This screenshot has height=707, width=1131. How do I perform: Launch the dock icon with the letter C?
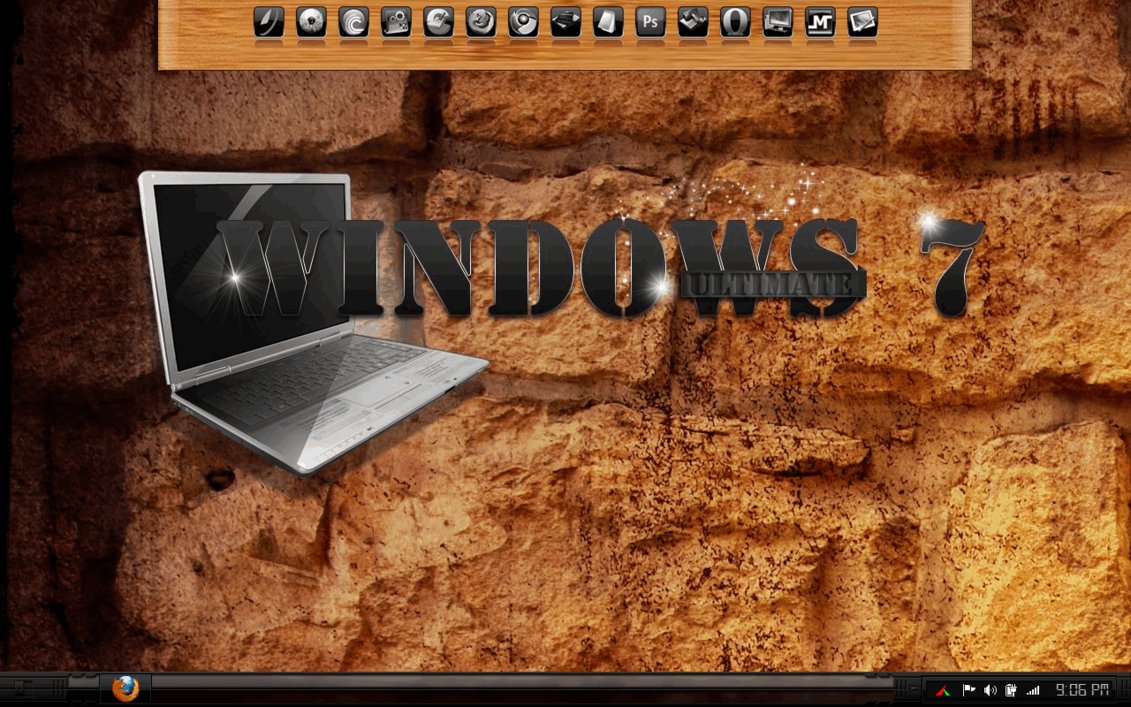point(439,22)
